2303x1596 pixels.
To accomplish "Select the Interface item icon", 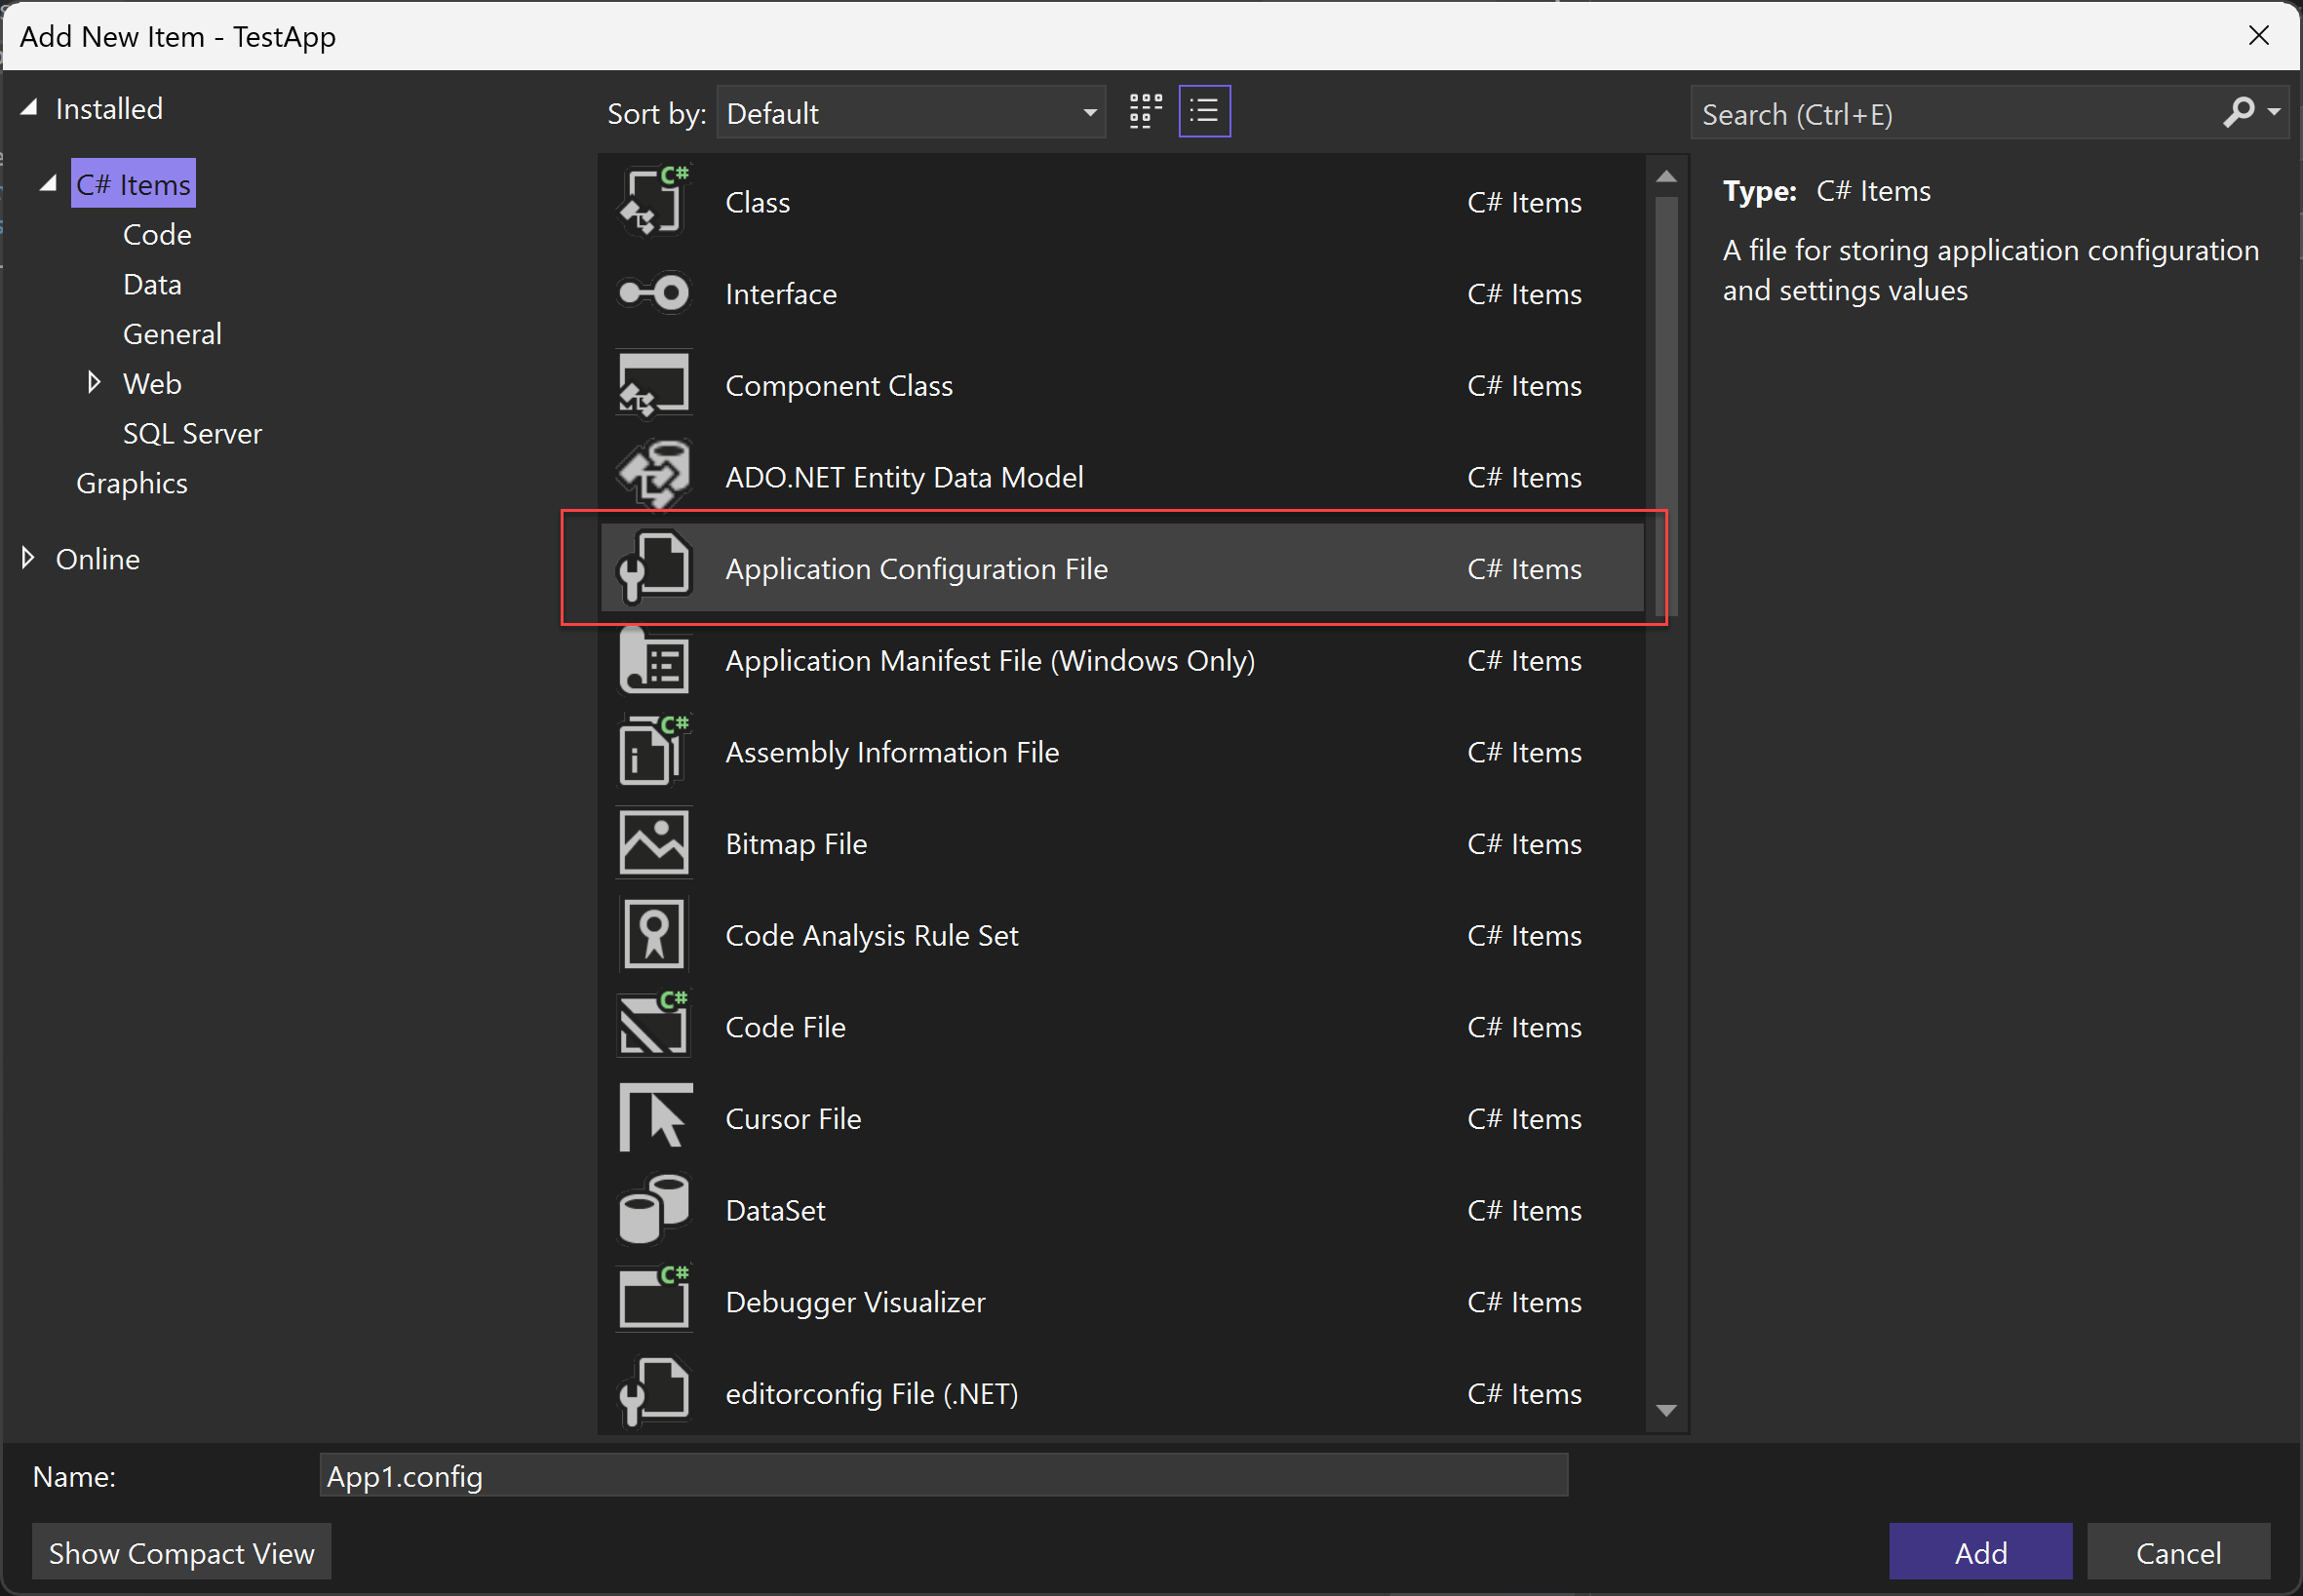I will [x=656, y=294].
